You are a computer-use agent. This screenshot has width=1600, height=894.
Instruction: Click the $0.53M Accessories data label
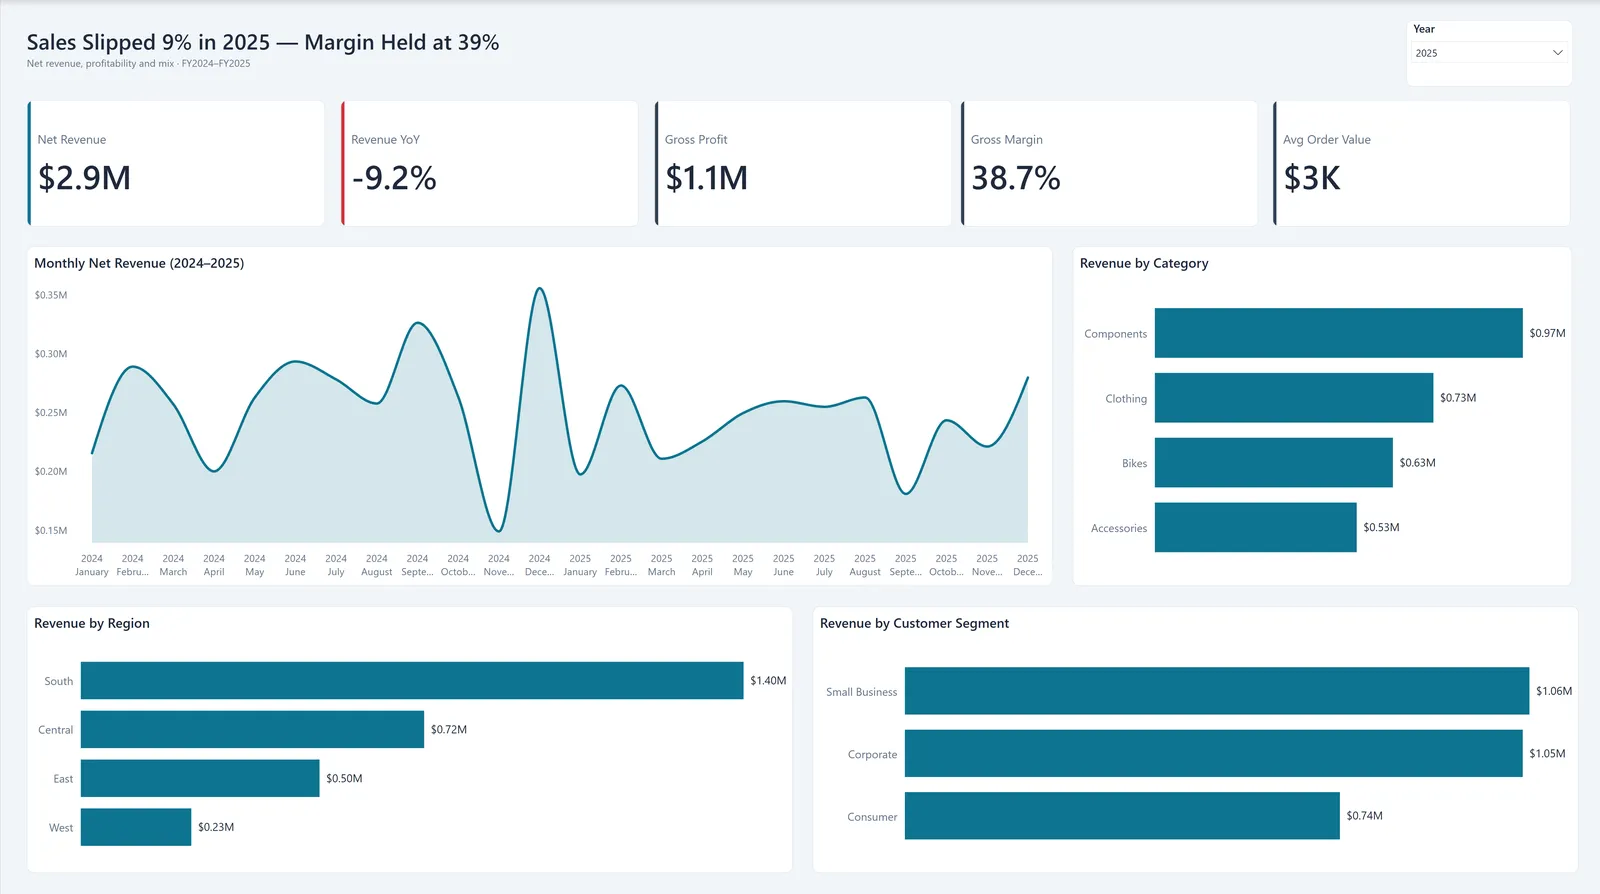tap(1381, 527)
